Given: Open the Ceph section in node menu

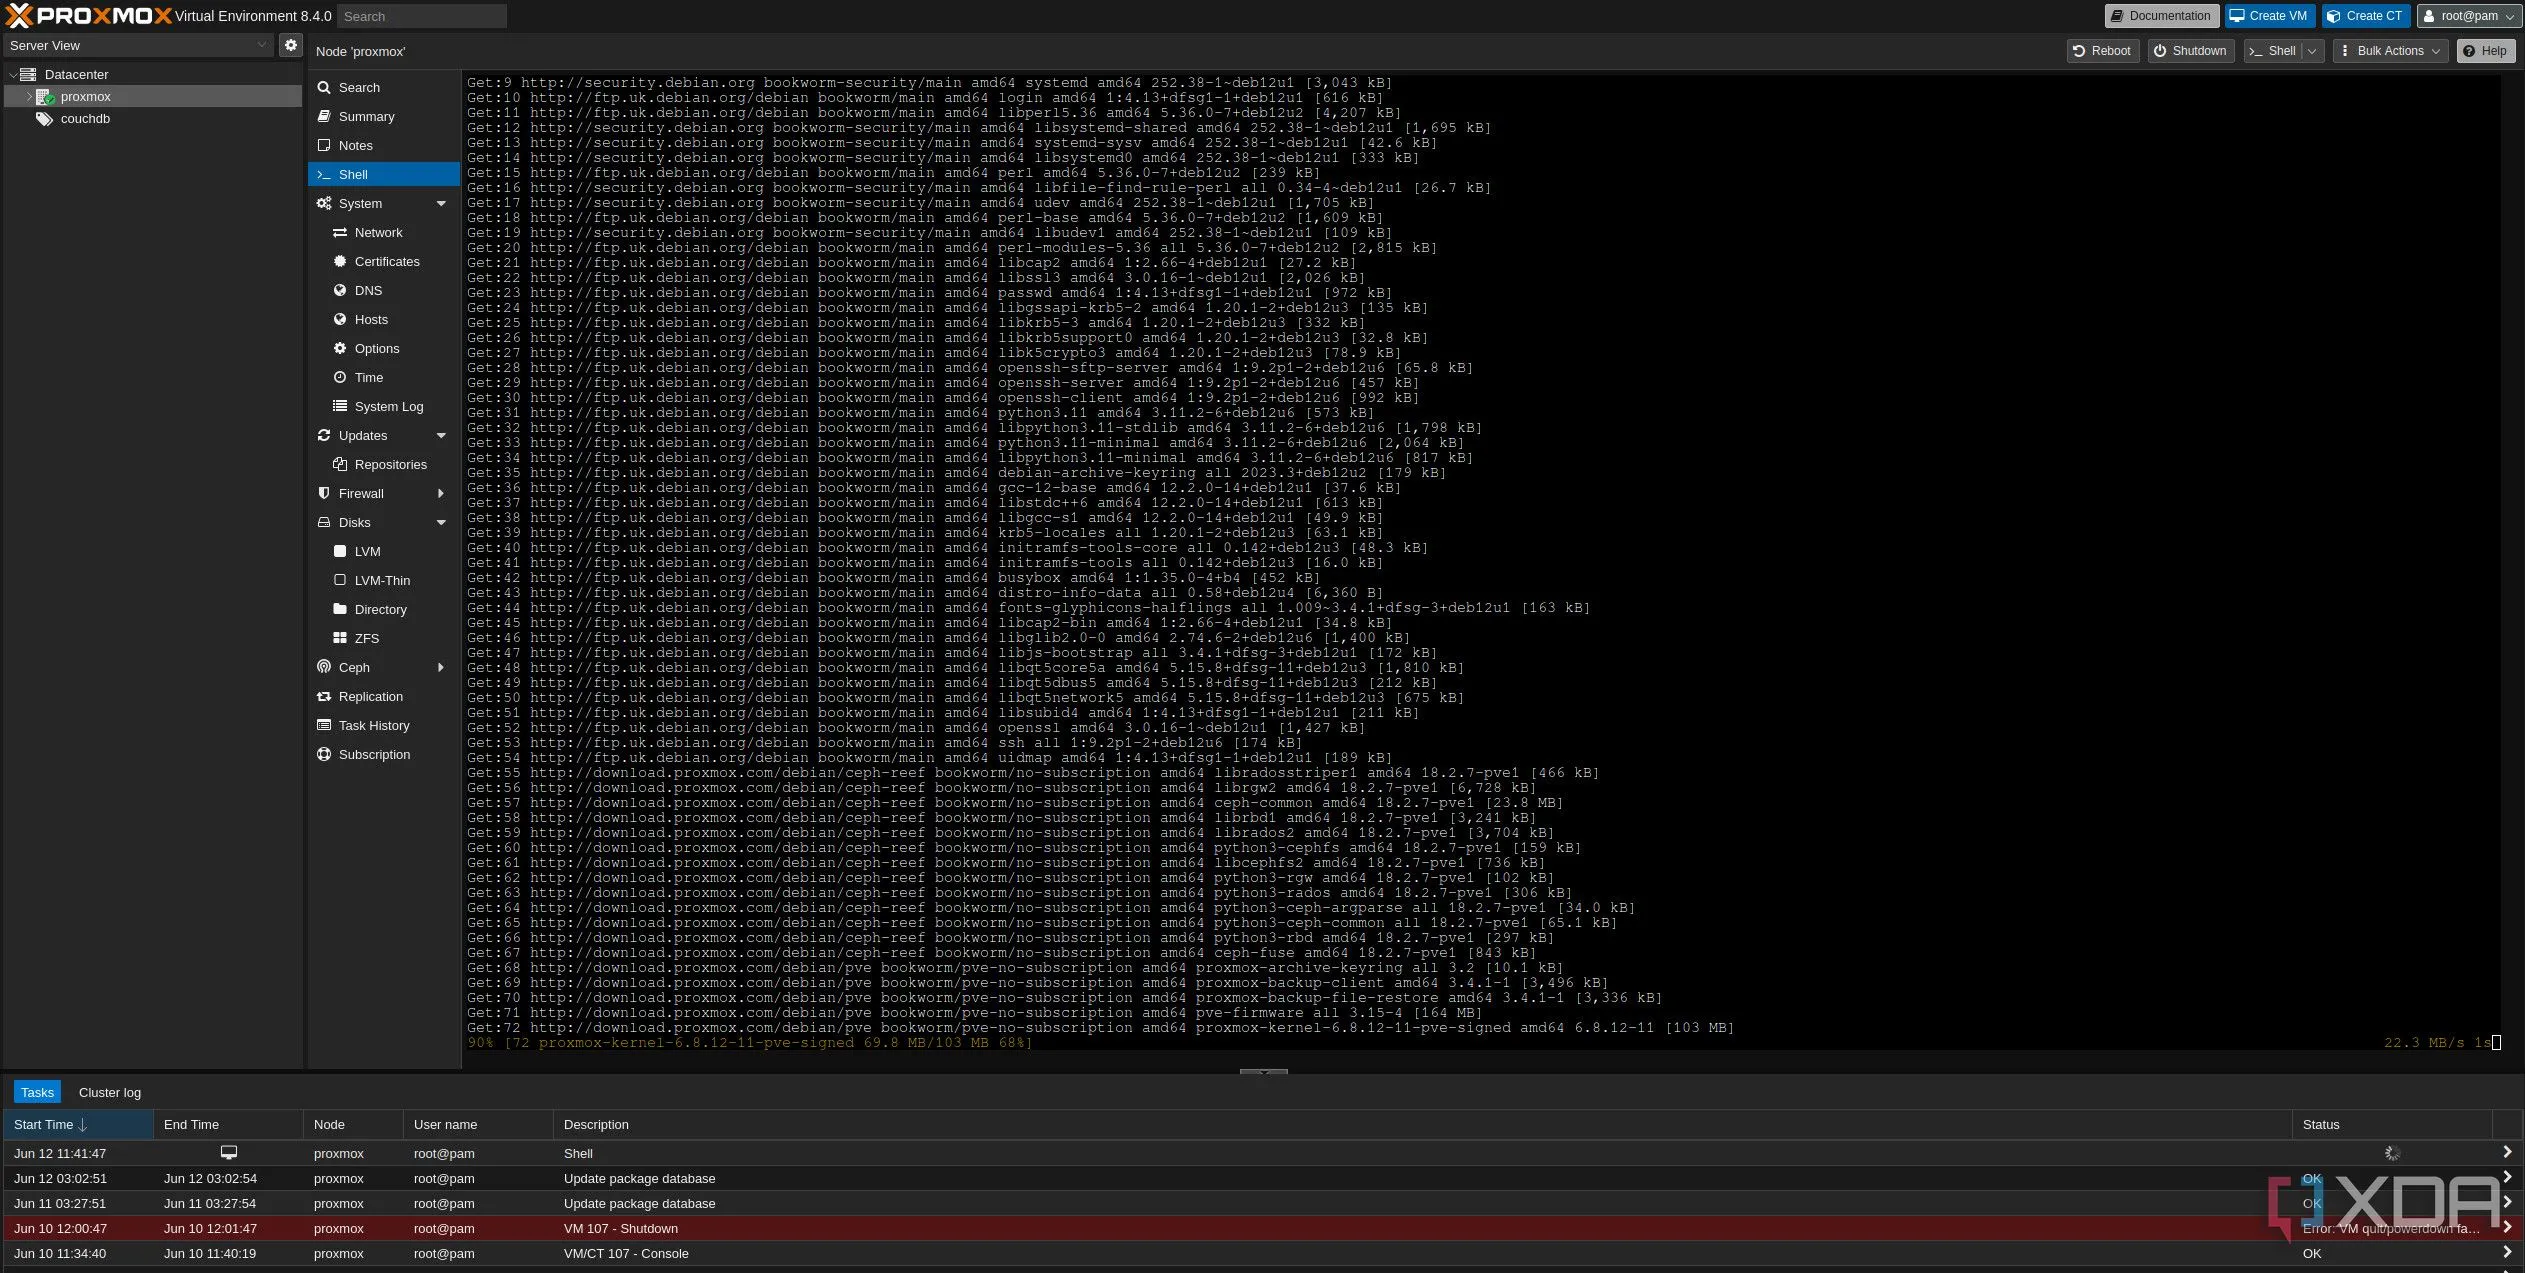Looking at the screenshot, I should pos(354,668).
